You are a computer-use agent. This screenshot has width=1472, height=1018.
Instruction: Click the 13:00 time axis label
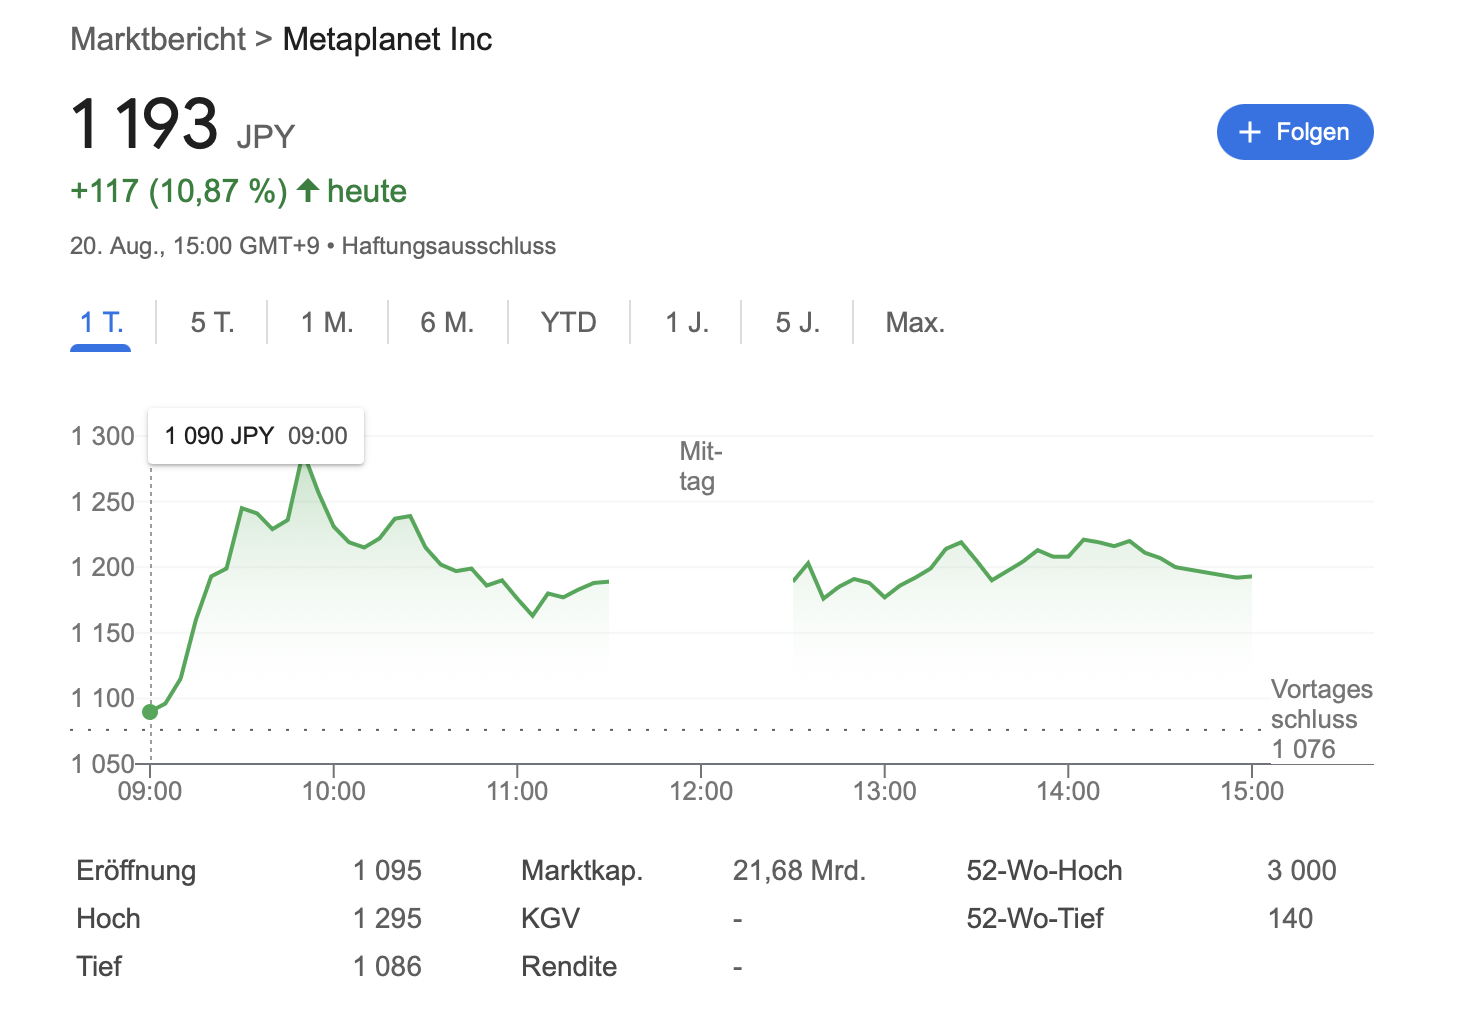tap(885, 791)
